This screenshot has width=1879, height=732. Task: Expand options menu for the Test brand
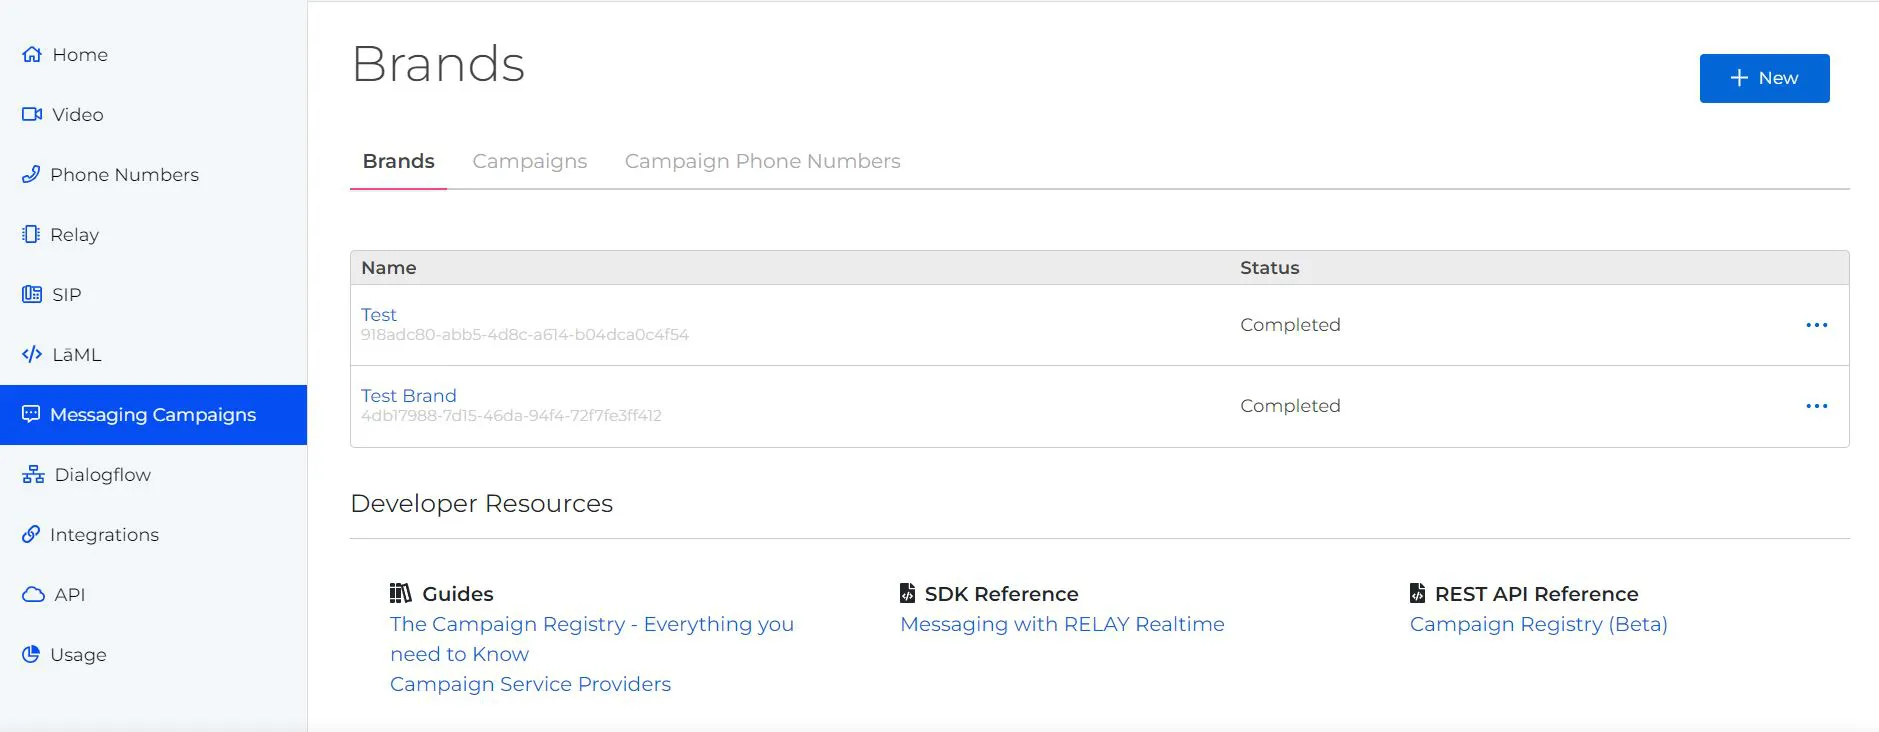[x=1816, y=325]
